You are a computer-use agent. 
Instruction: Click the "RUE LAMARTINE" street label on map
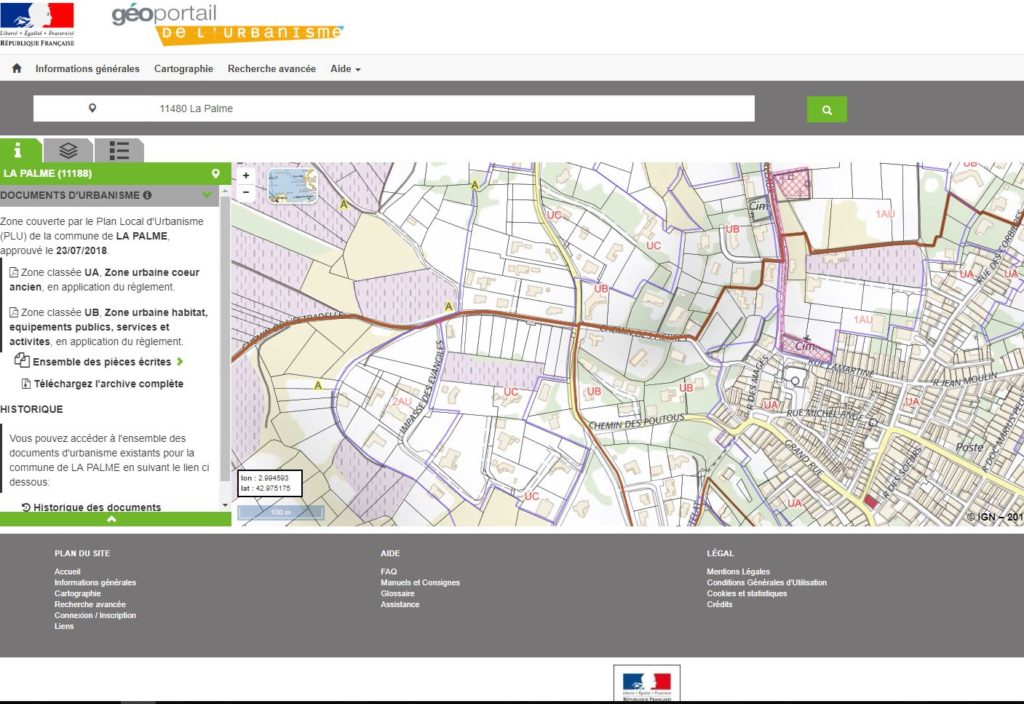pos(842,366)
